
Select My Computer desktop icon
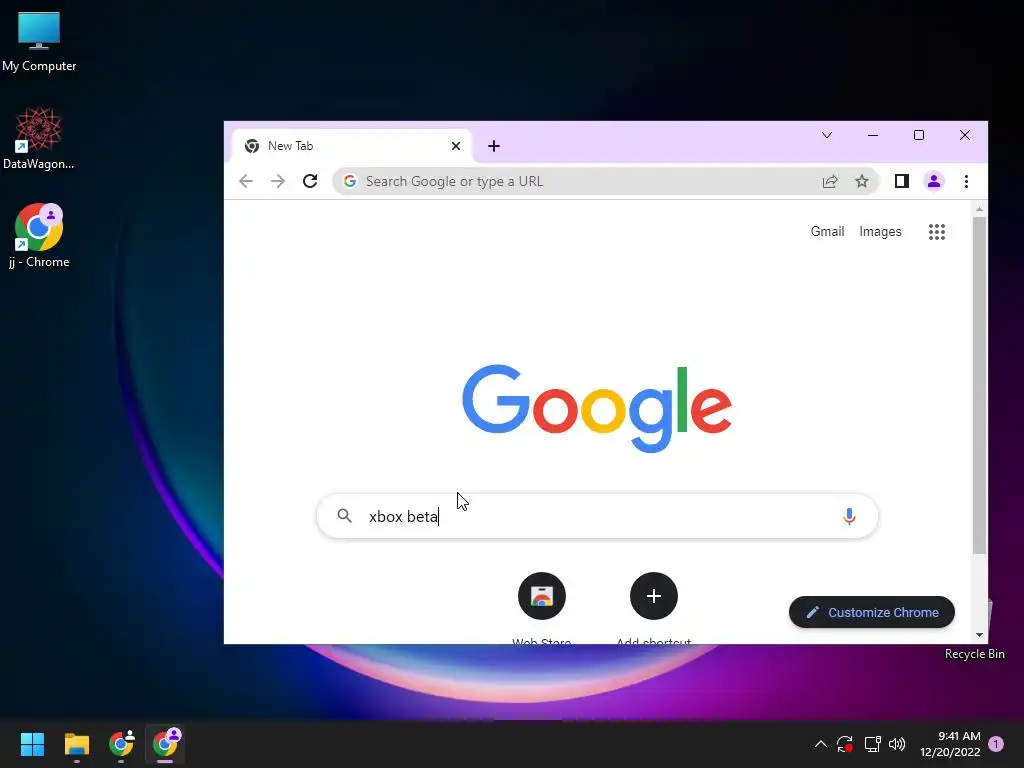(39, 41)
